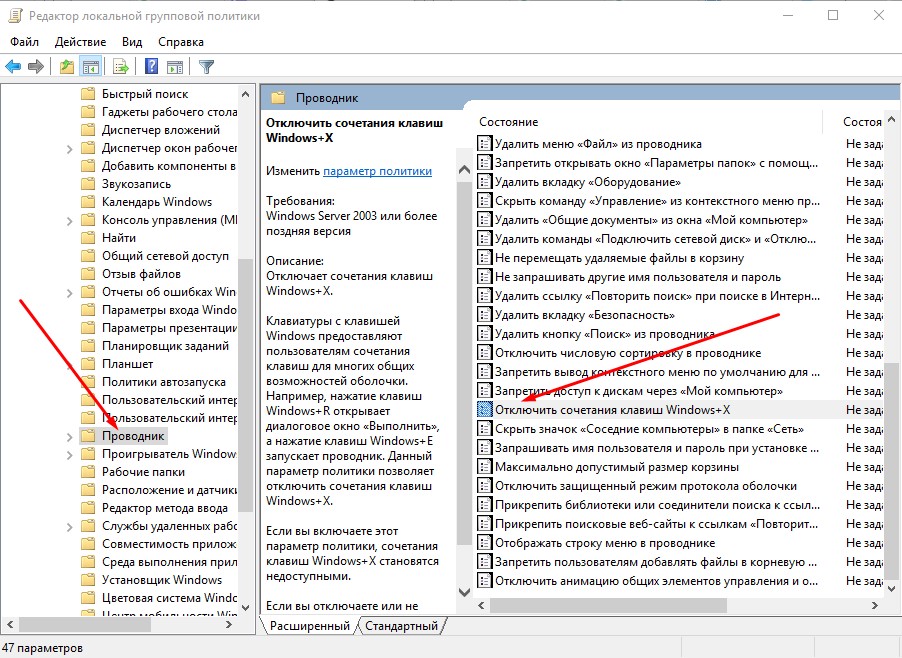Click the blue Back arrow in toolbar
The width and height of the screenshot is (902, 658).
(x=13, y=67)
